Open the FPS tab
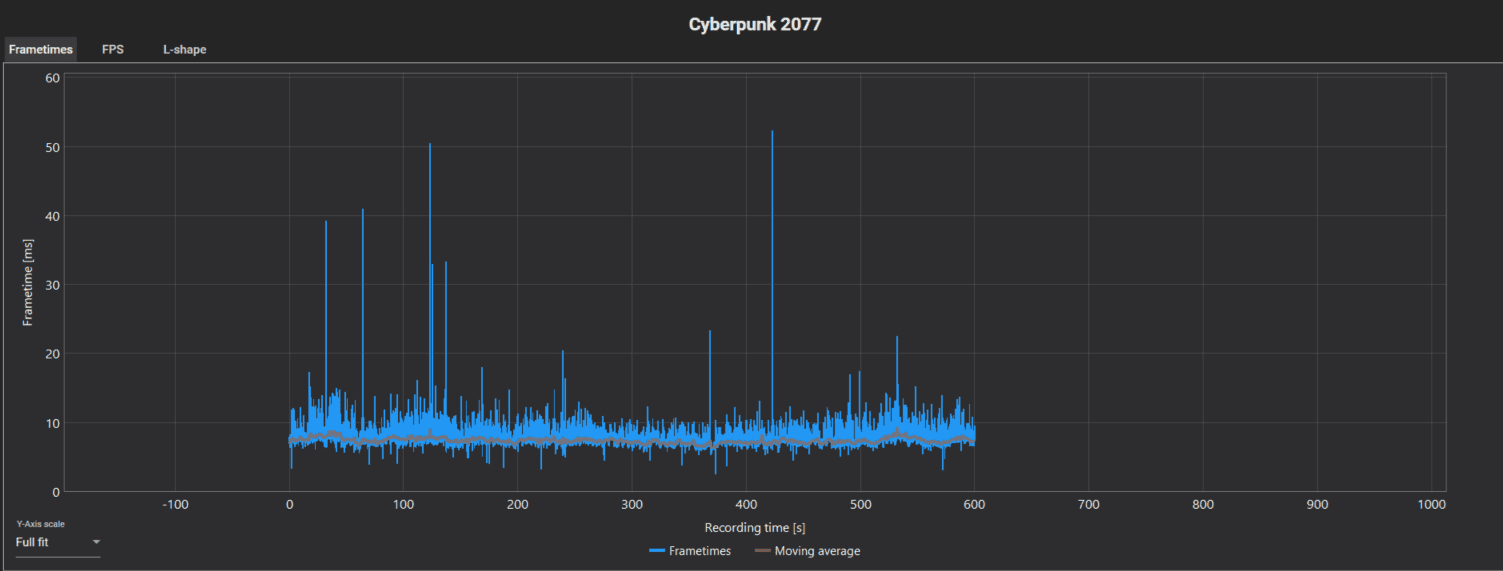The width and height of the screenshot is (1503, 571). click(113, 49)
